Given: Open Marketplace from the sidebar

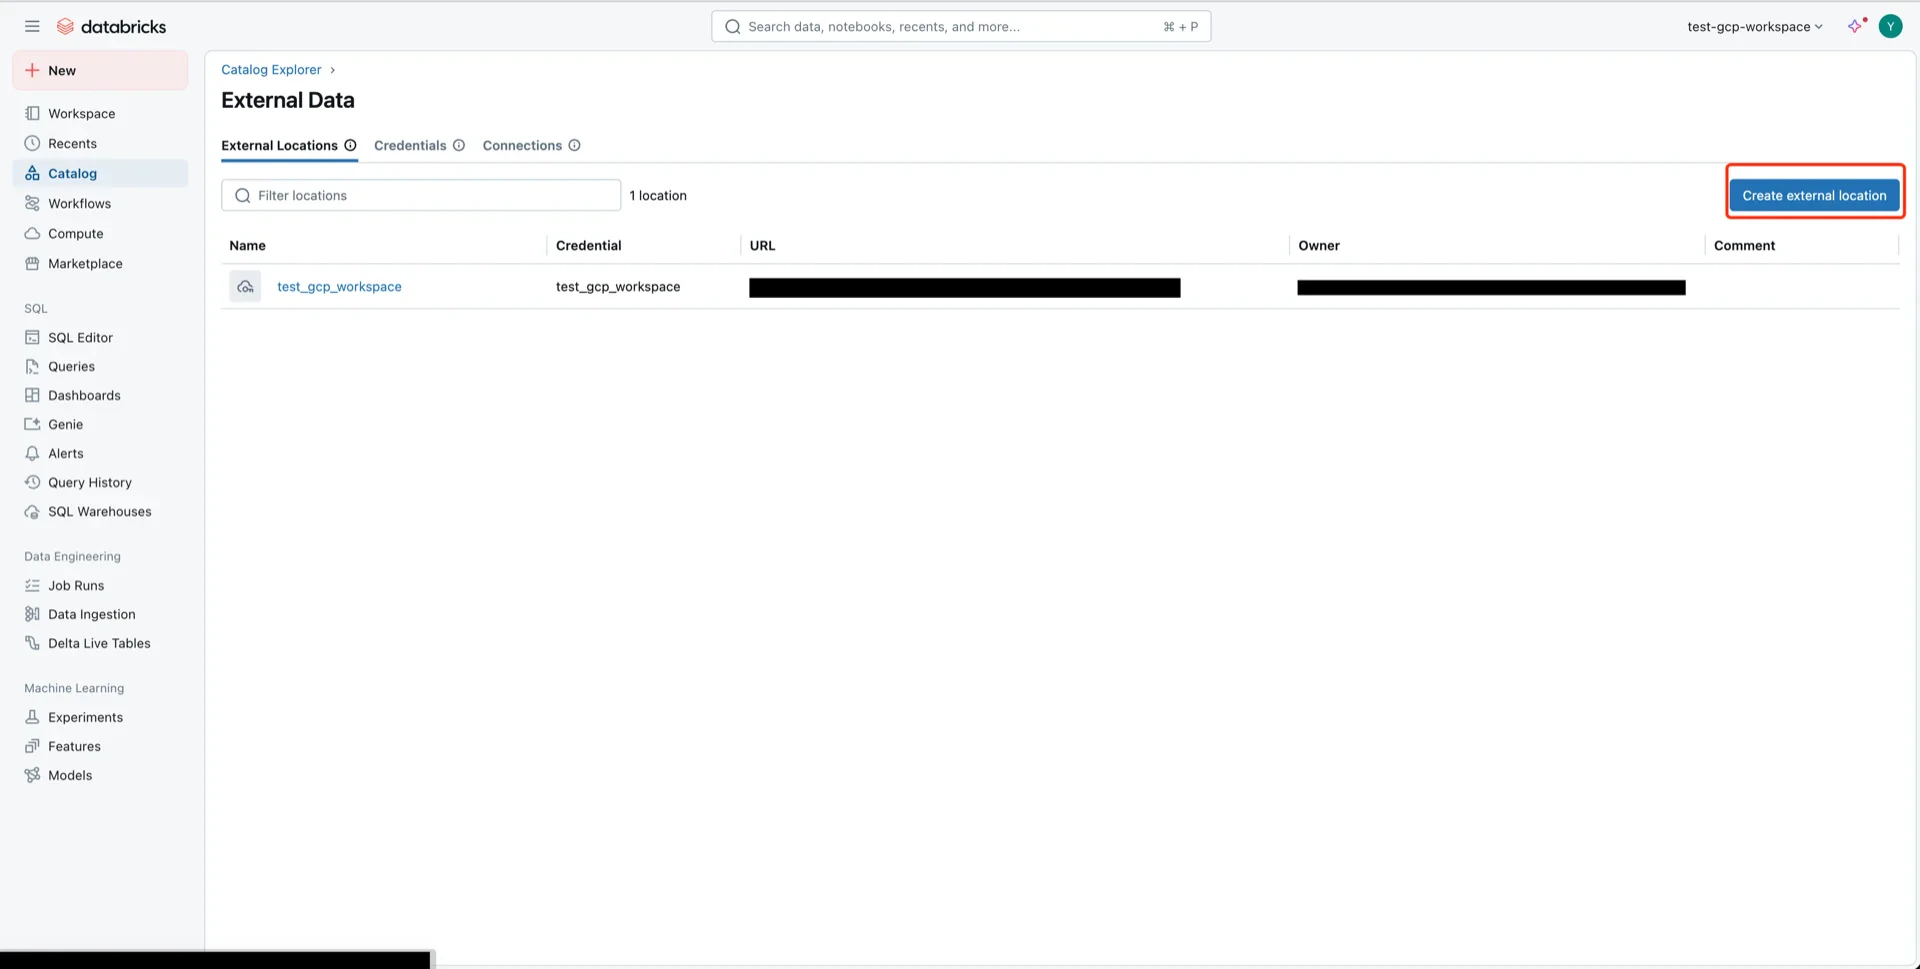Looking at the screenshot, I should (100, 264).
